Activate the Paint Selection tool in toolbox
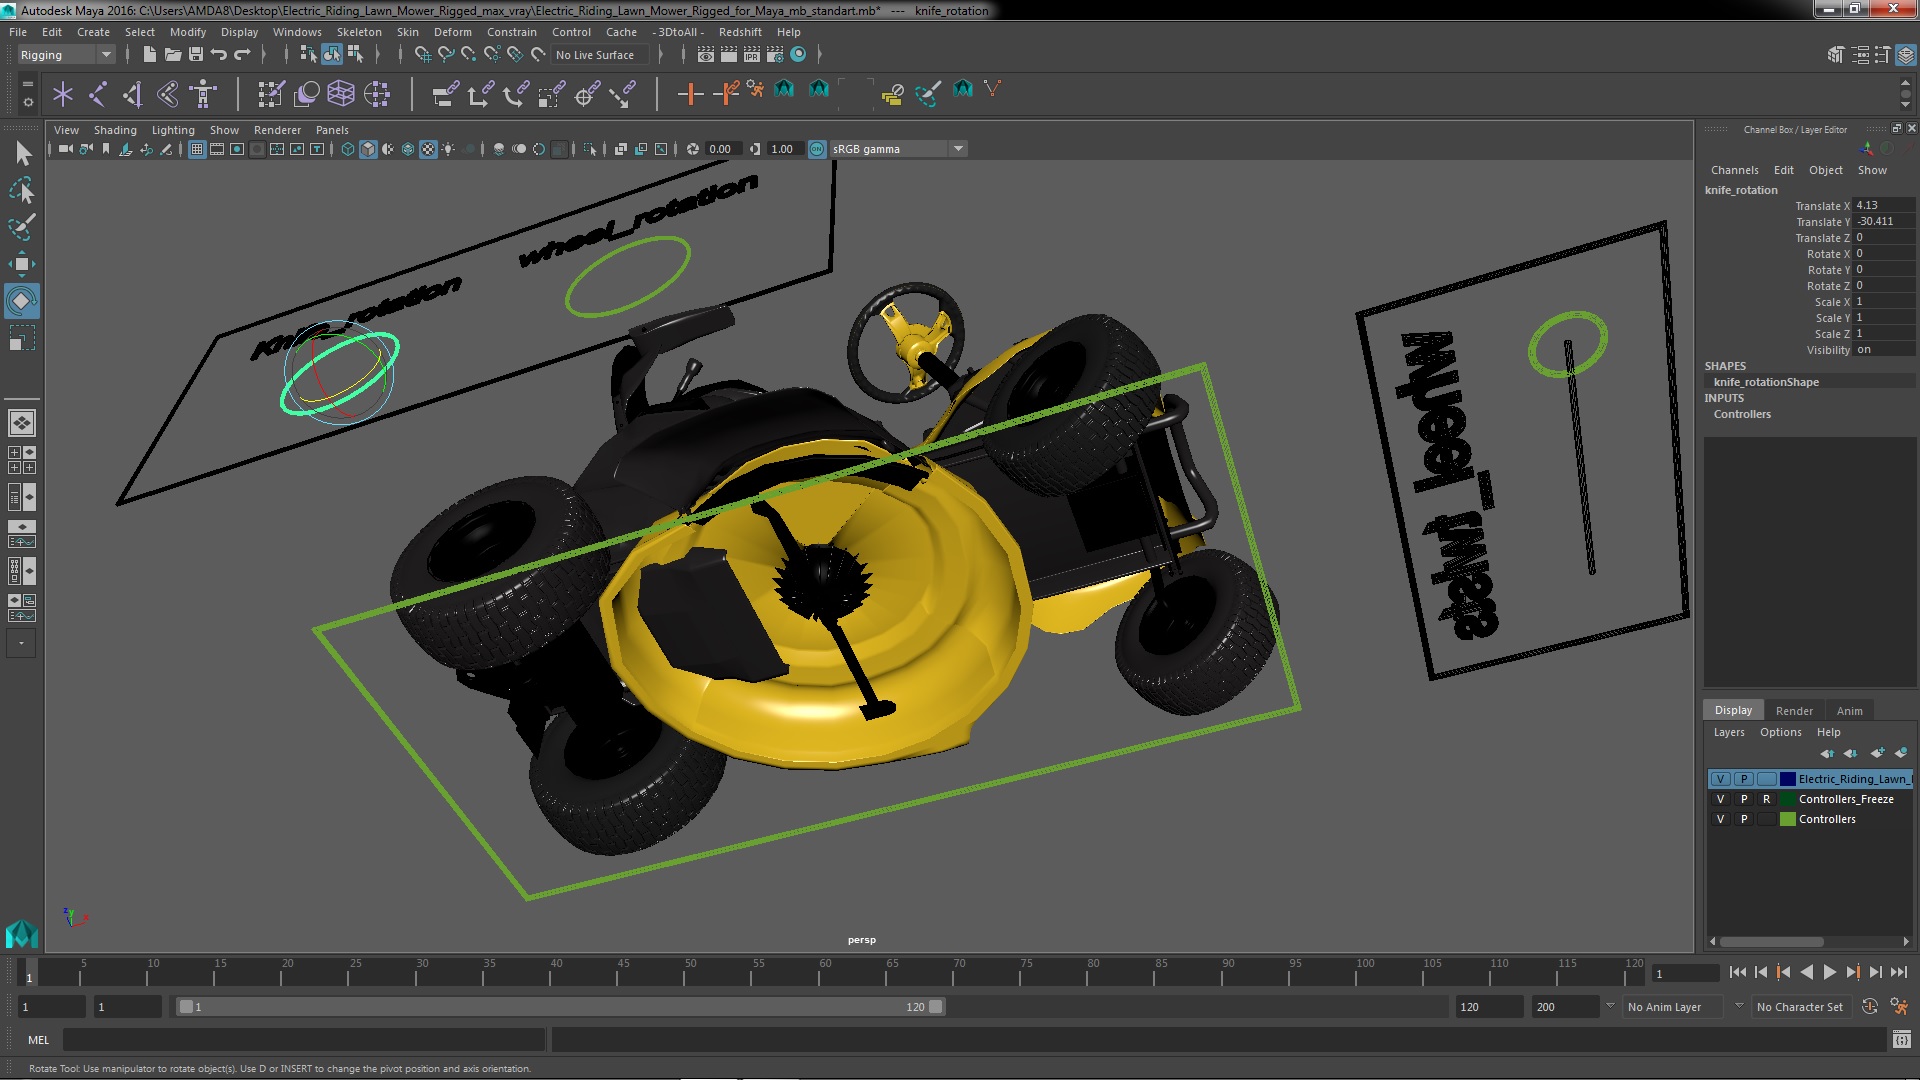The height and width of the screenshot is (1080, 1920). tap(22, 227)
